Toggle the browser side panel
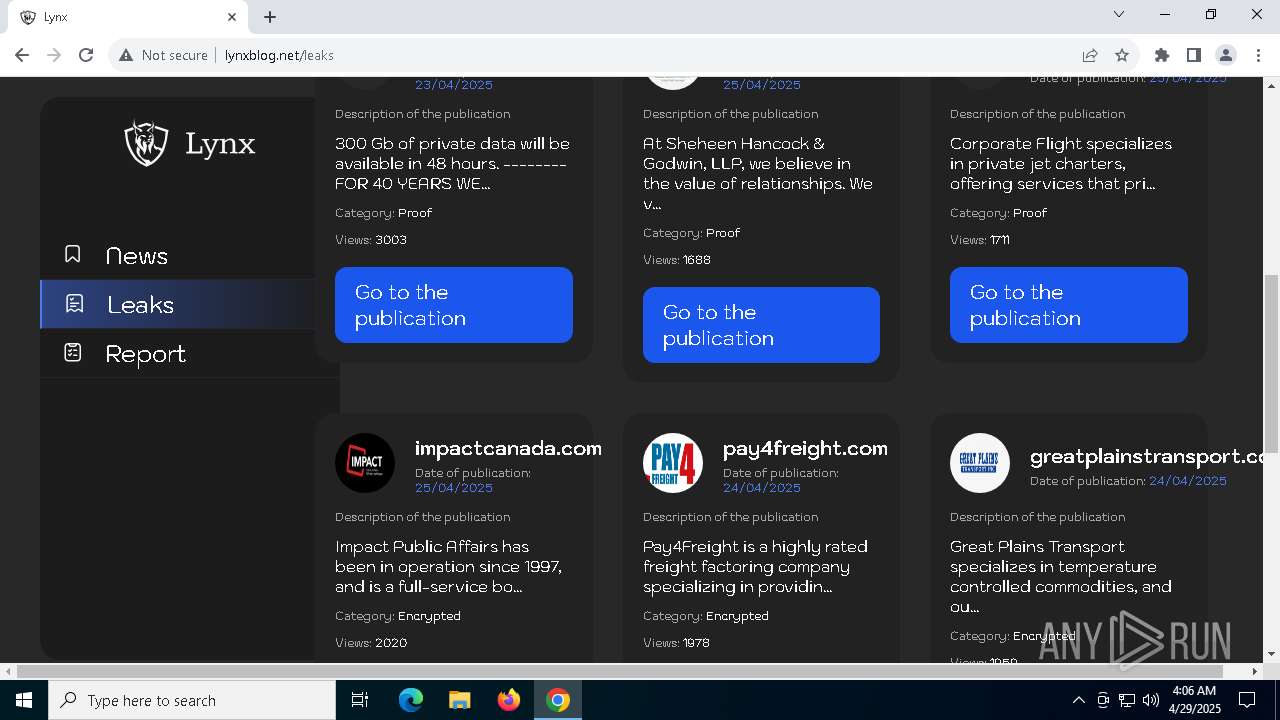1280x720 pixels. (x=1194, y=55)
